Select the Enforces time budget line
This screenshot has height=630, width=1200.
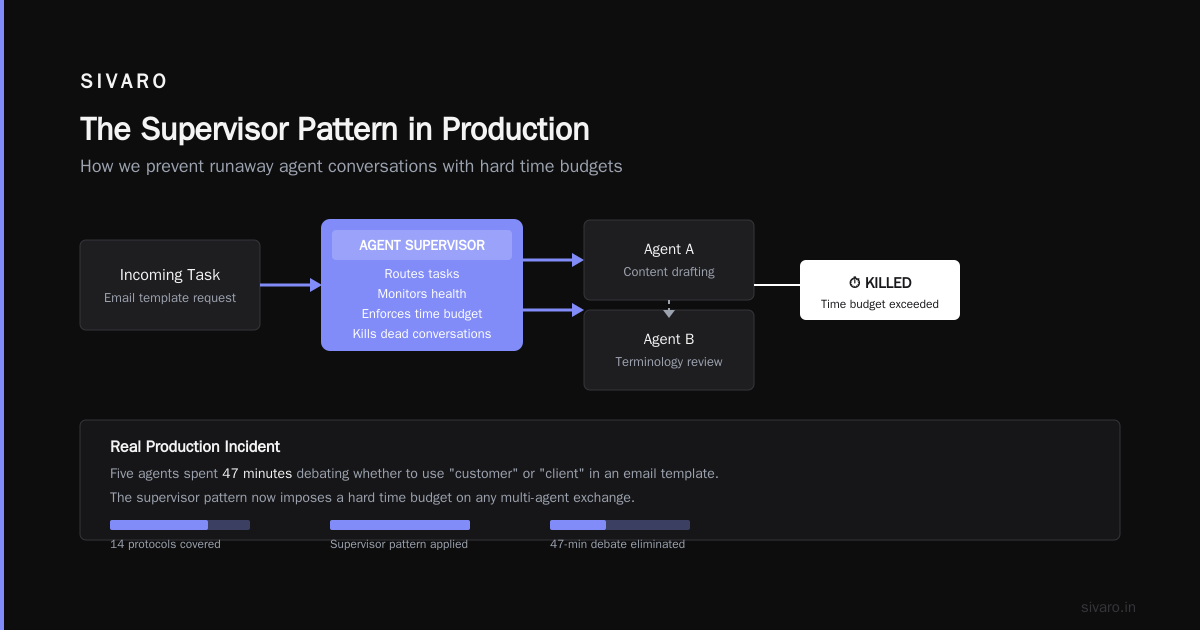coord(422,314)
